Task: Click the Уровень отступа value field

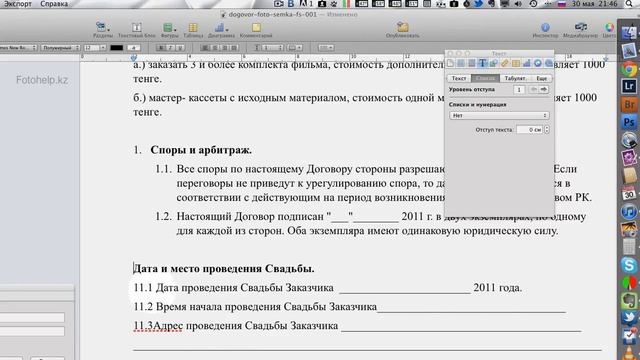Action: pos(519,89)
